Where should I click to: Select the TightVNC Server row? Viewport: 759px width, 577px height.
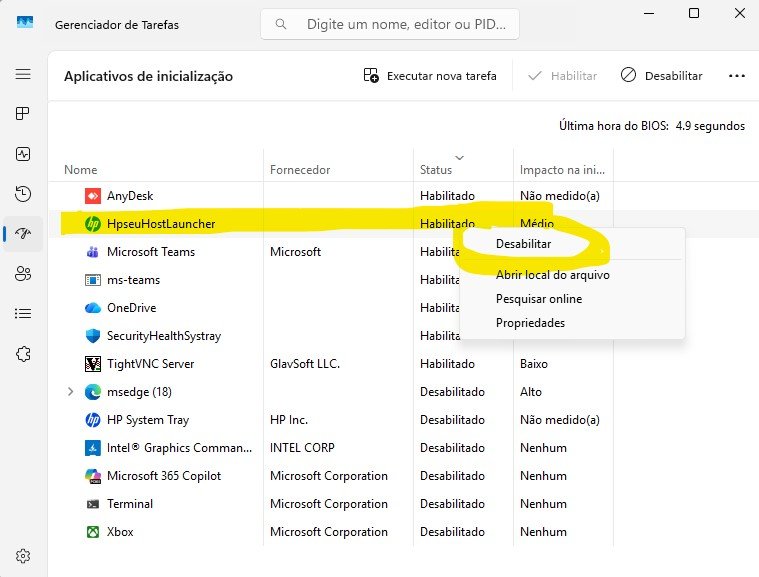click(150, 364)
